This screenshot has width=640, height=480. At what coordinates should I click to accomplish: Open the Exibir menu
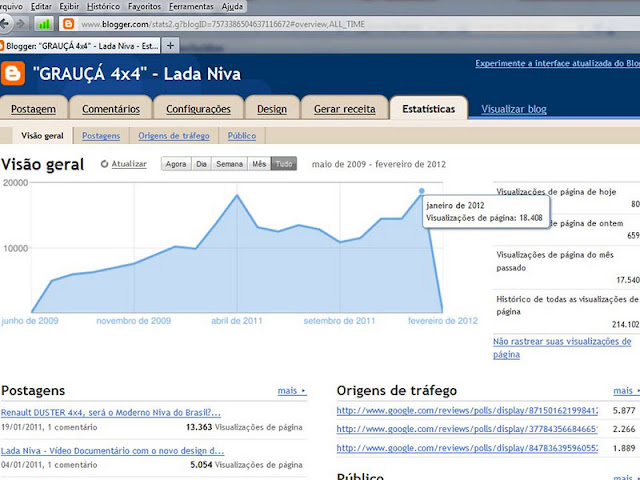point(69,7)
